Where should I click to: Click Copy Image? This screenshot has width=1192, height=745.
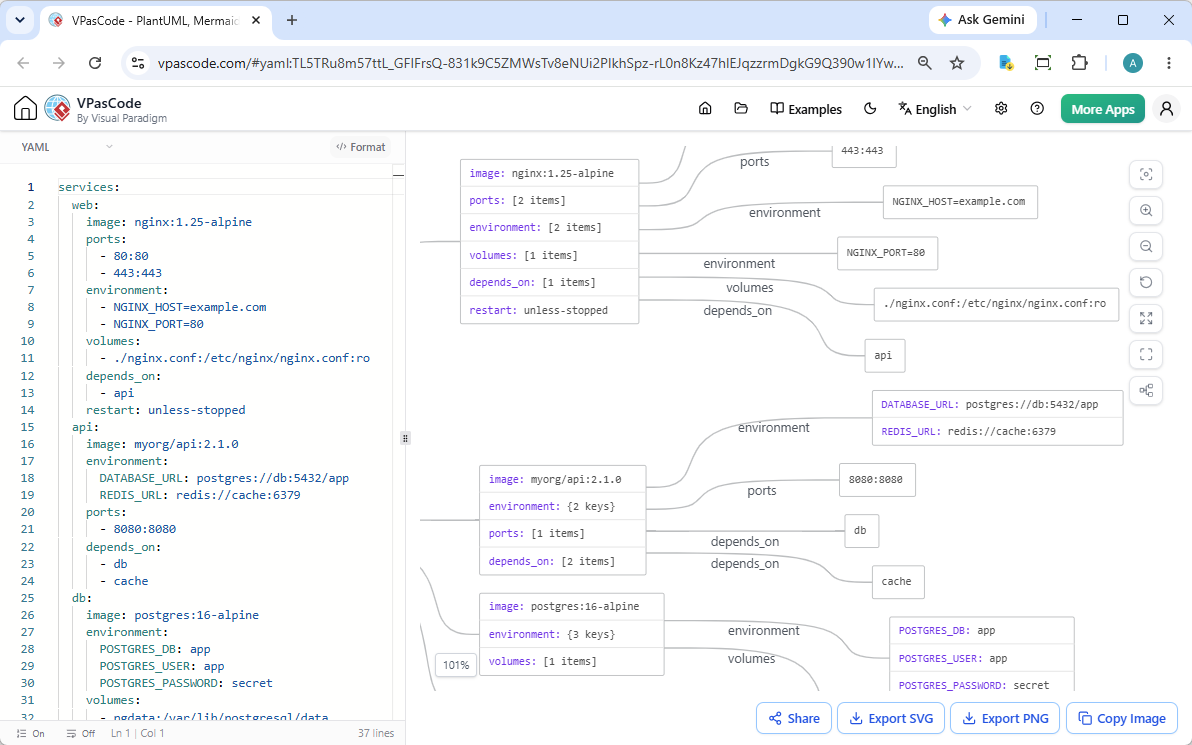[1122, 718]
